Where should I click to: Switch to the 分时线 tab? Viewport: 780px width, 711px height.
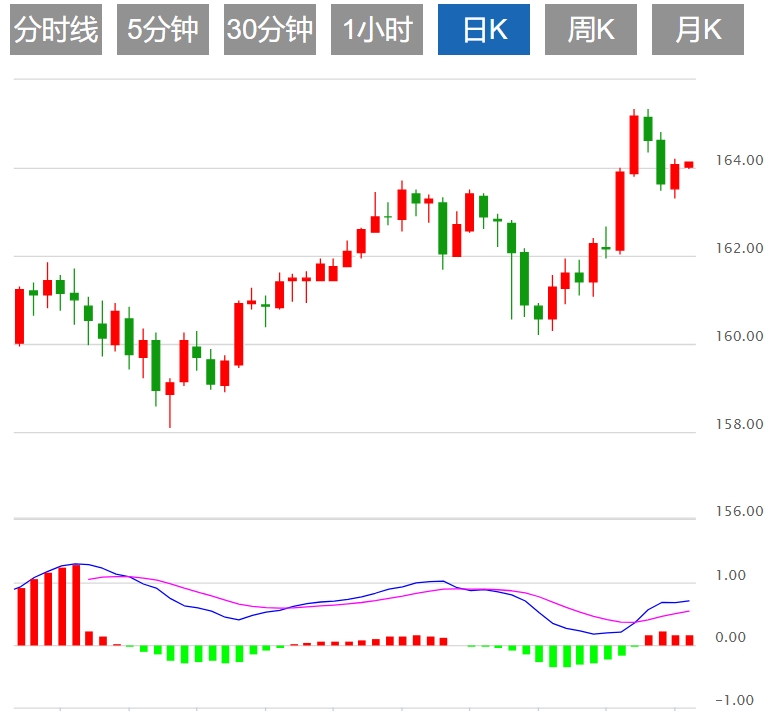56,30
